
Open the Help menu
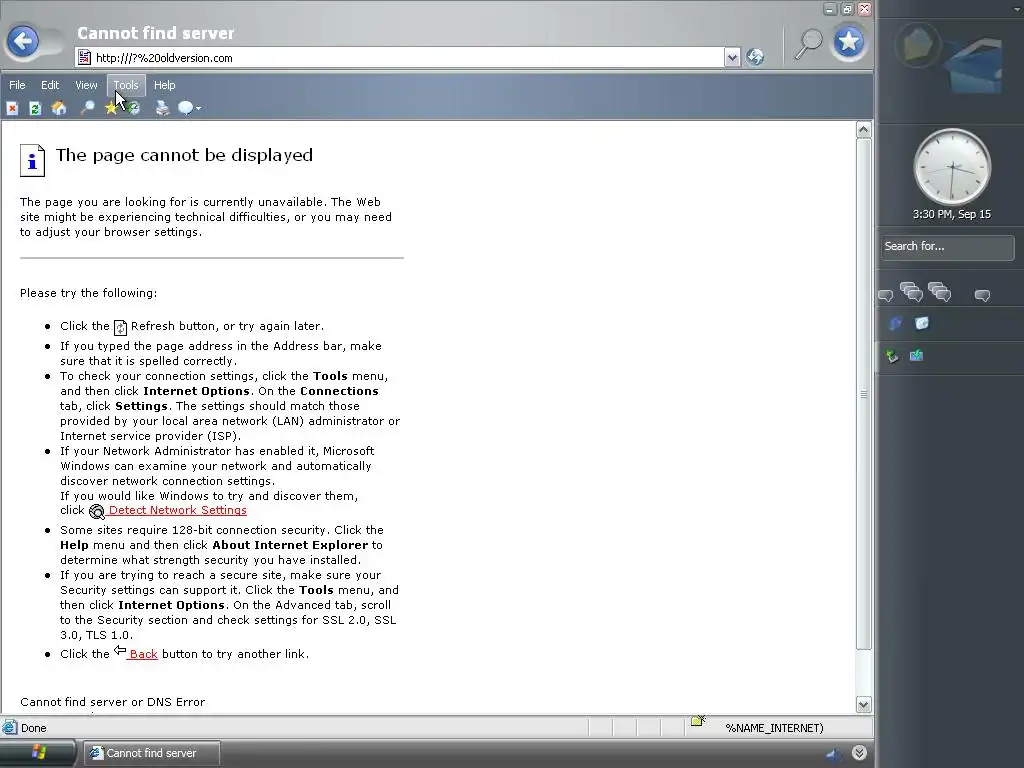tap(165, 85)
